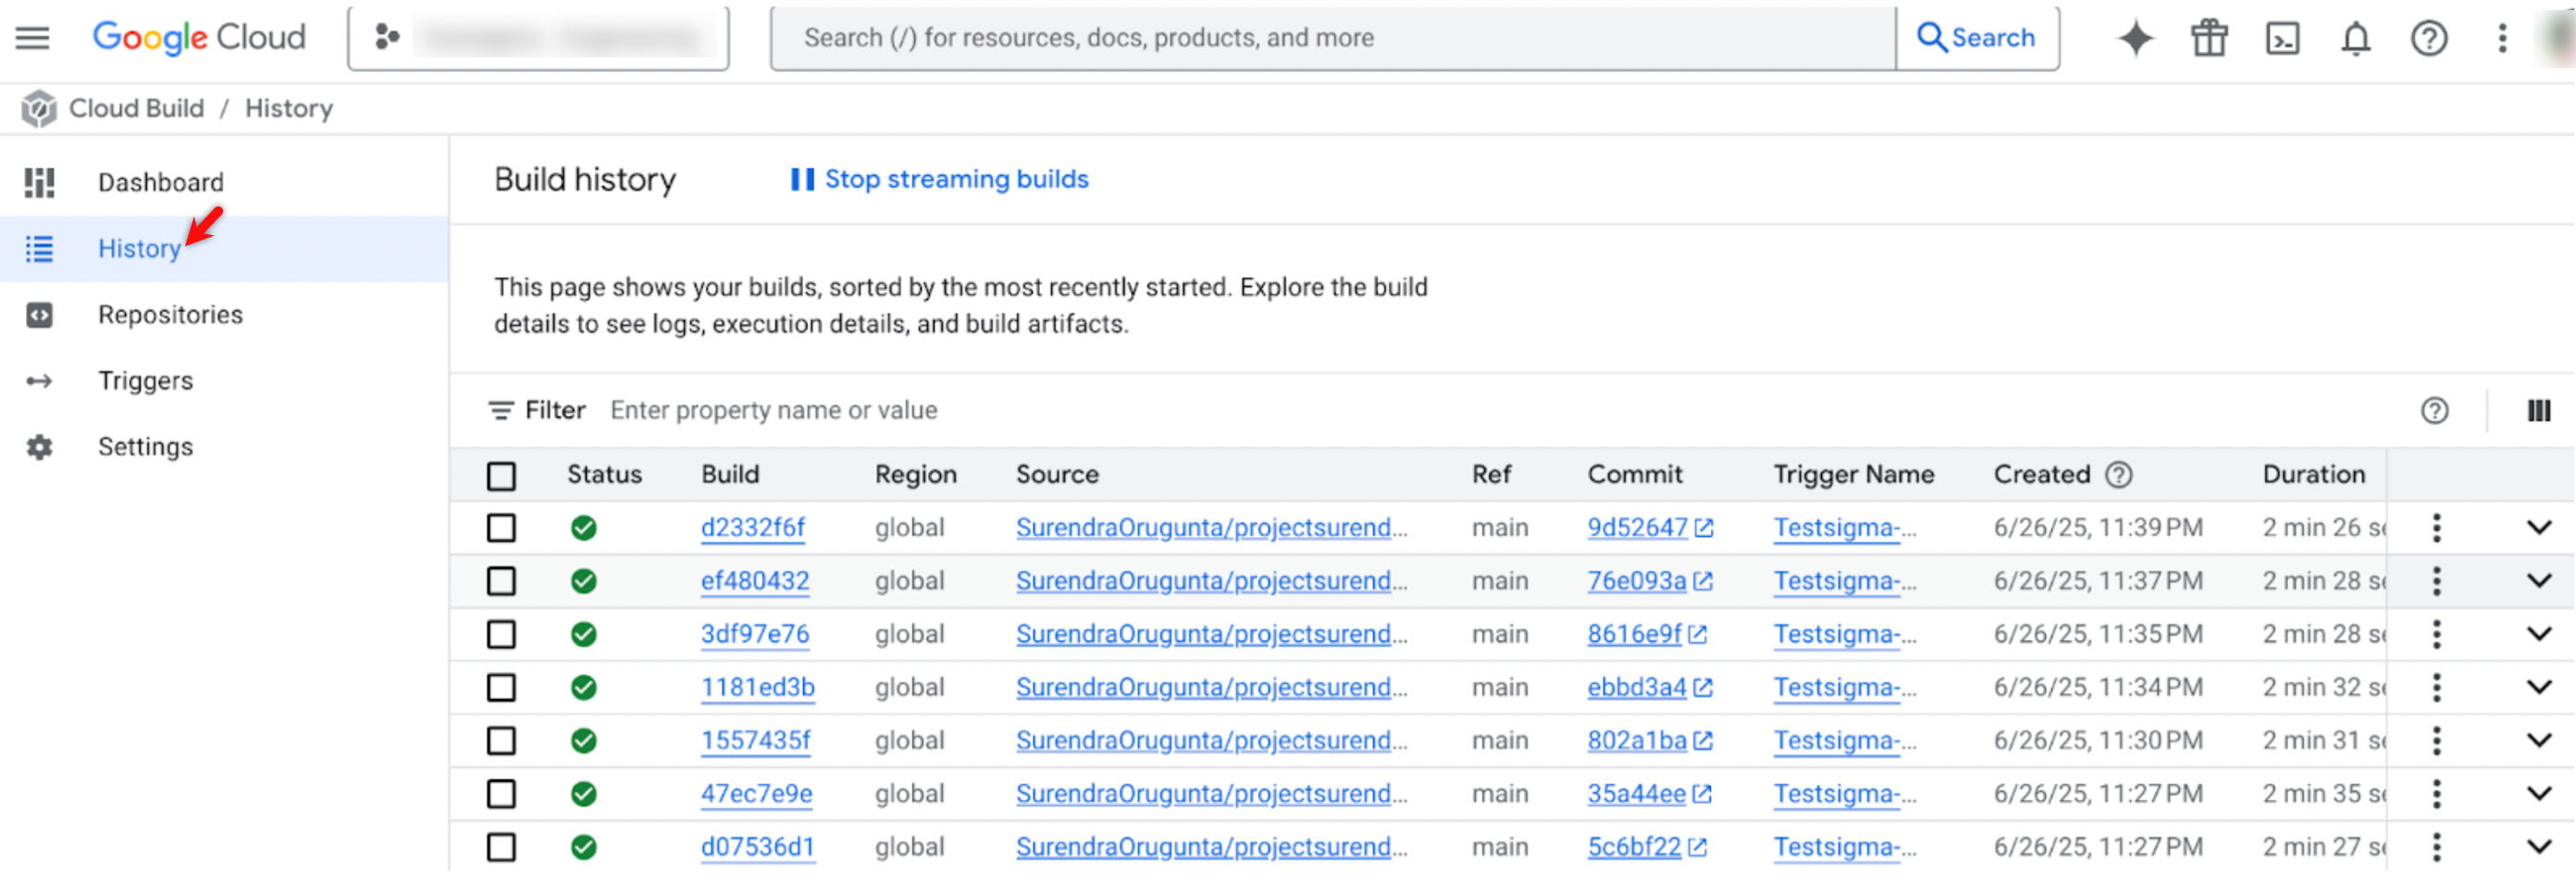Image resolution: width=2576 pixels, height=885 pixels.
Task: Open commit 9d52647 externally
Action: pos(1650,527)
